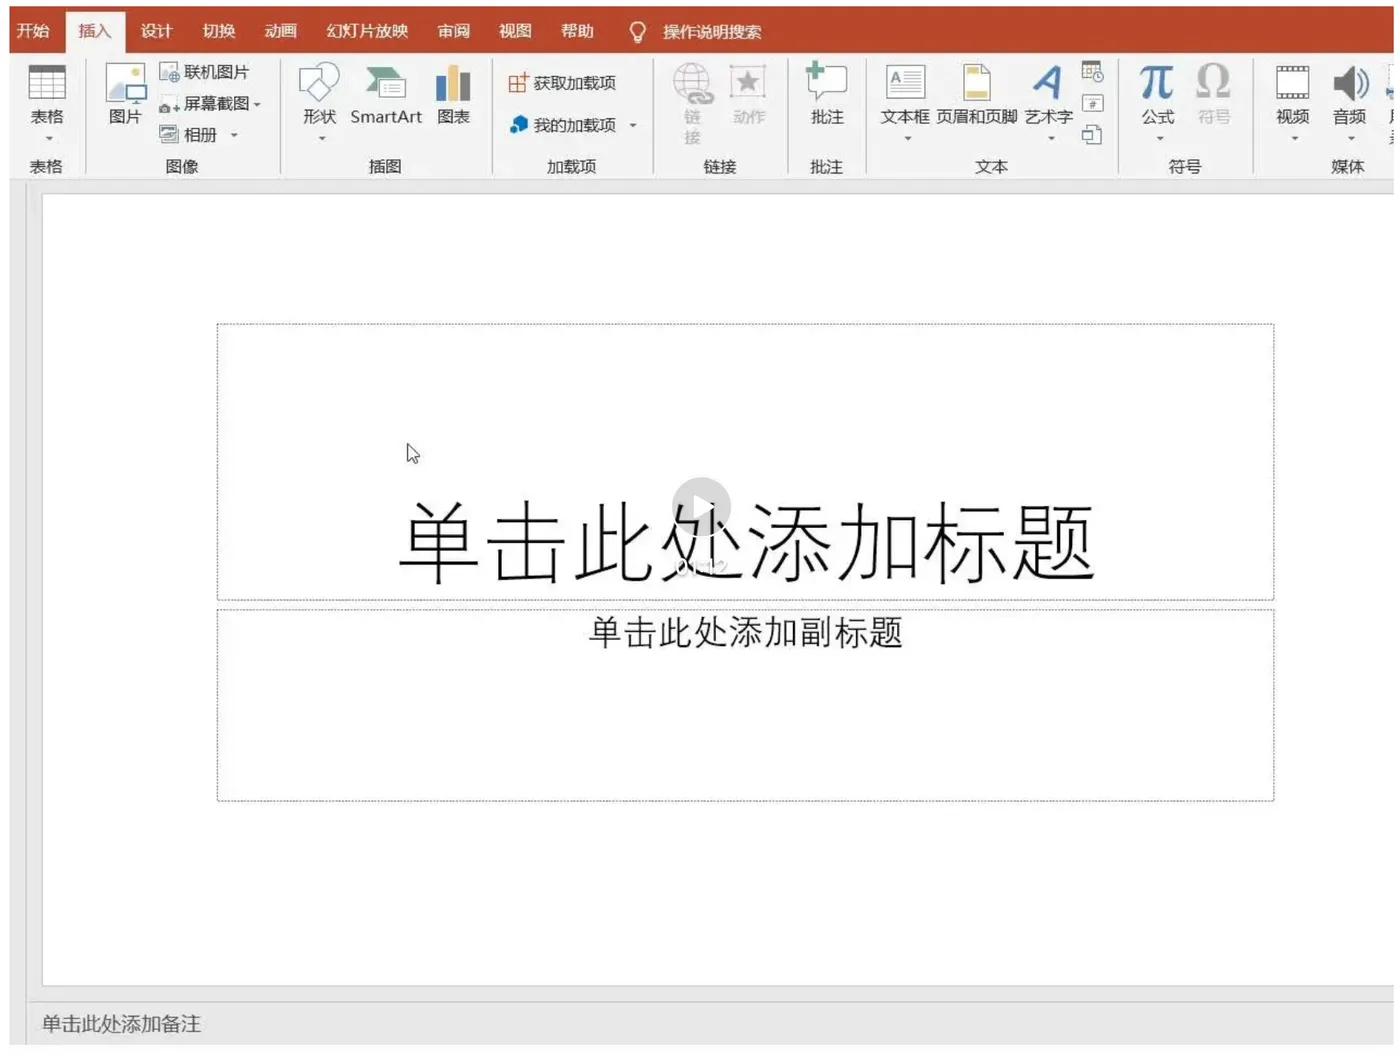This screenshot has height=1056, width=1400.
Task: Click the 屏幕截图 screenshot camera icon
Action: [x=169, y=104]
